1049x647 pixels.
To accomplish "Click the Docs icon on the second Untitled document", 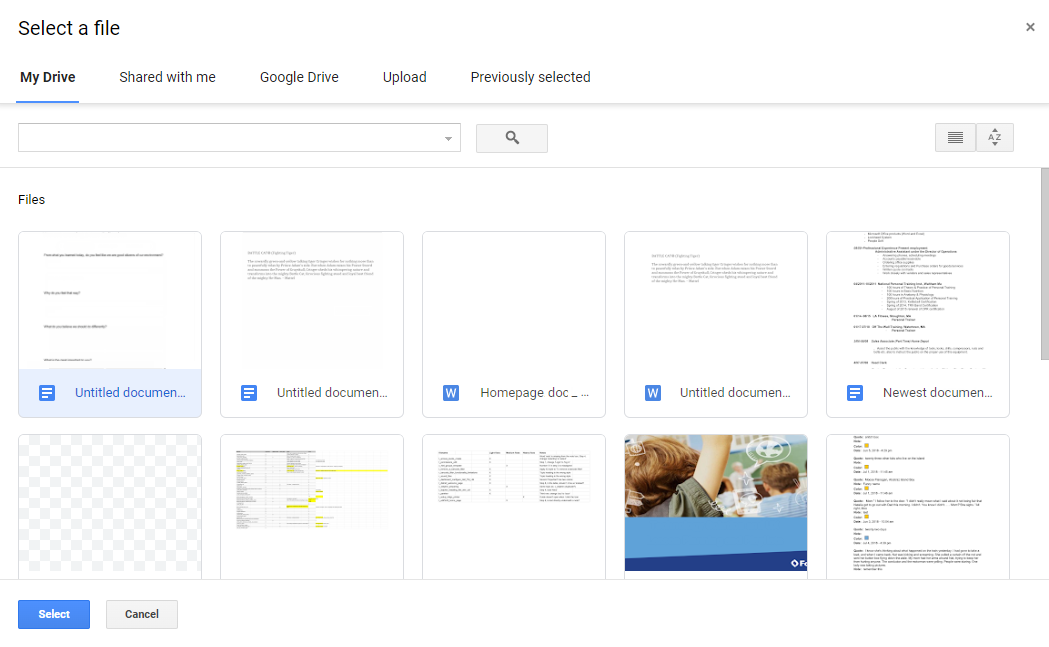I will point(248,392).
